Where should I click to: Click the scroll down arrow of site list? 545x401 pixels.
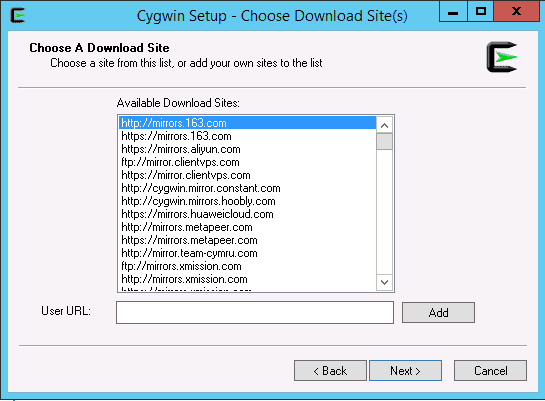384,282
